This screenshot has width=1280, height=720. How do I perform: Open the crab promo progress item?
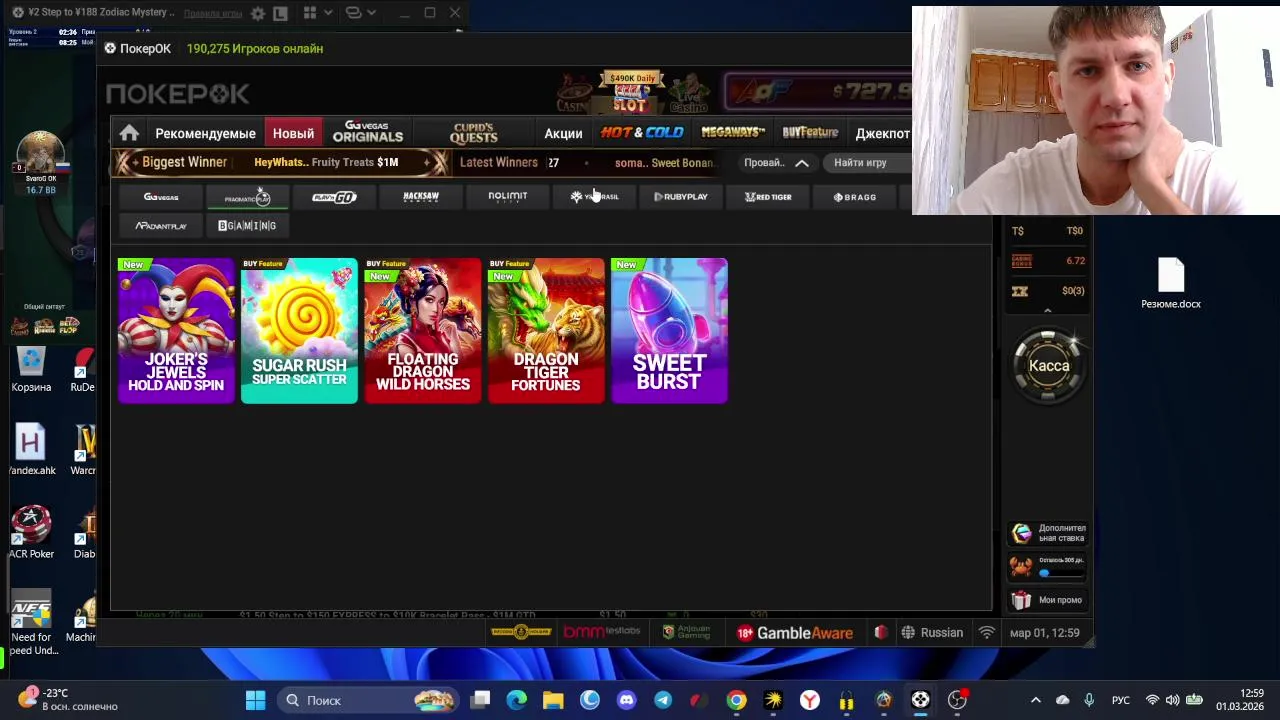tap(1048, 567)
